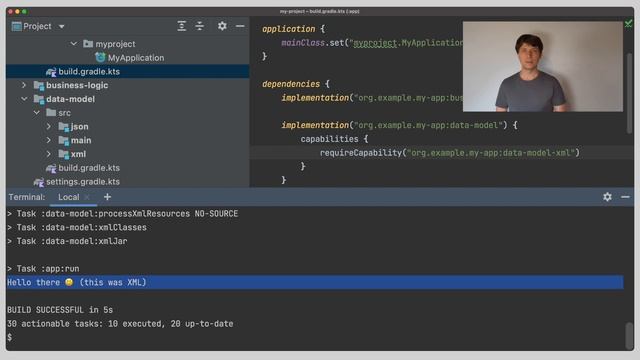Image resolution: width=640 pixels, height=360 pixels.
Task: Click the expand all icon in Project panel
Action: click(x=182, y=26)
